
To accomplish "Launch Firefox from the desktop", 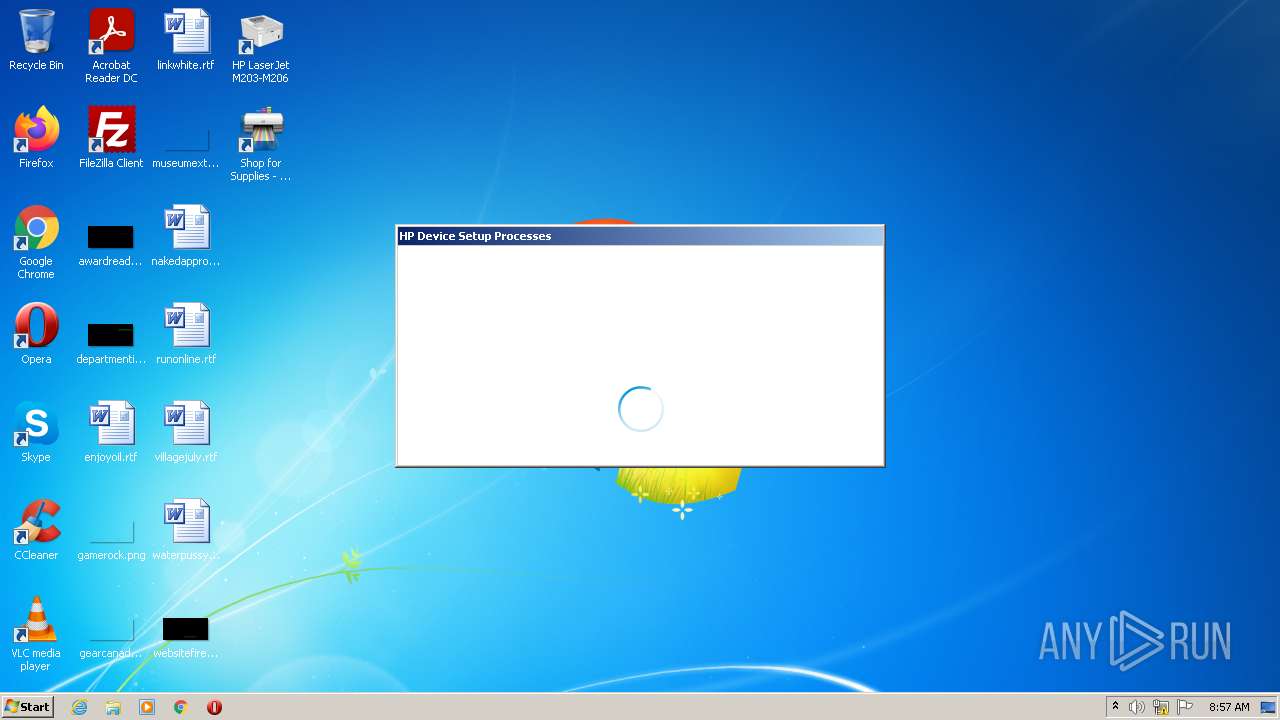I will (36, 138).
